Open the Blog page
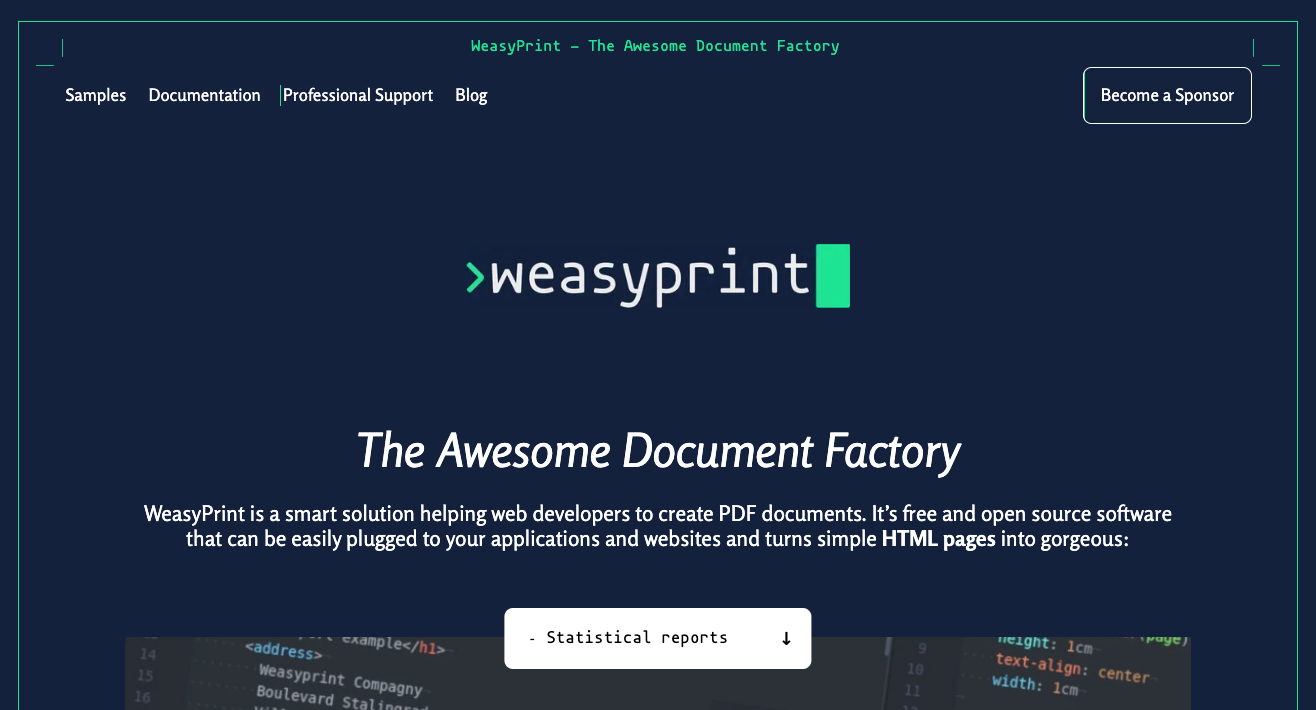The height and width of the screenshot is (710, 1316). (x=471, y=95)
